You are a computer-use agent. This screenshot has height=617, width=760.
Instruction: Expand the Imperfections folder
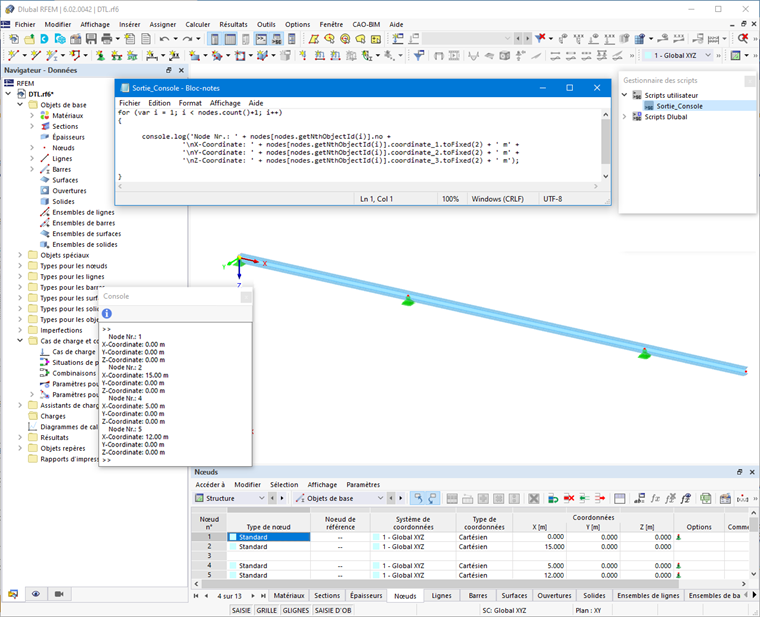pos(20,330)
